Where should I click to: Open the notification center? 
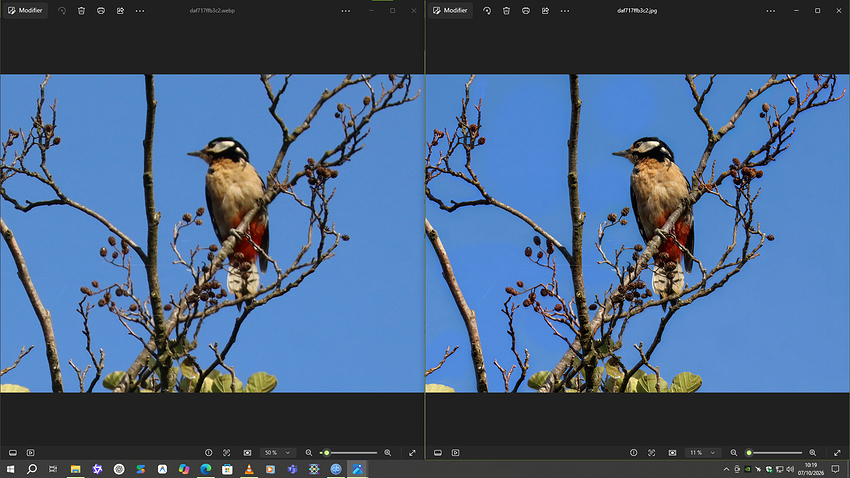point(835,469)
